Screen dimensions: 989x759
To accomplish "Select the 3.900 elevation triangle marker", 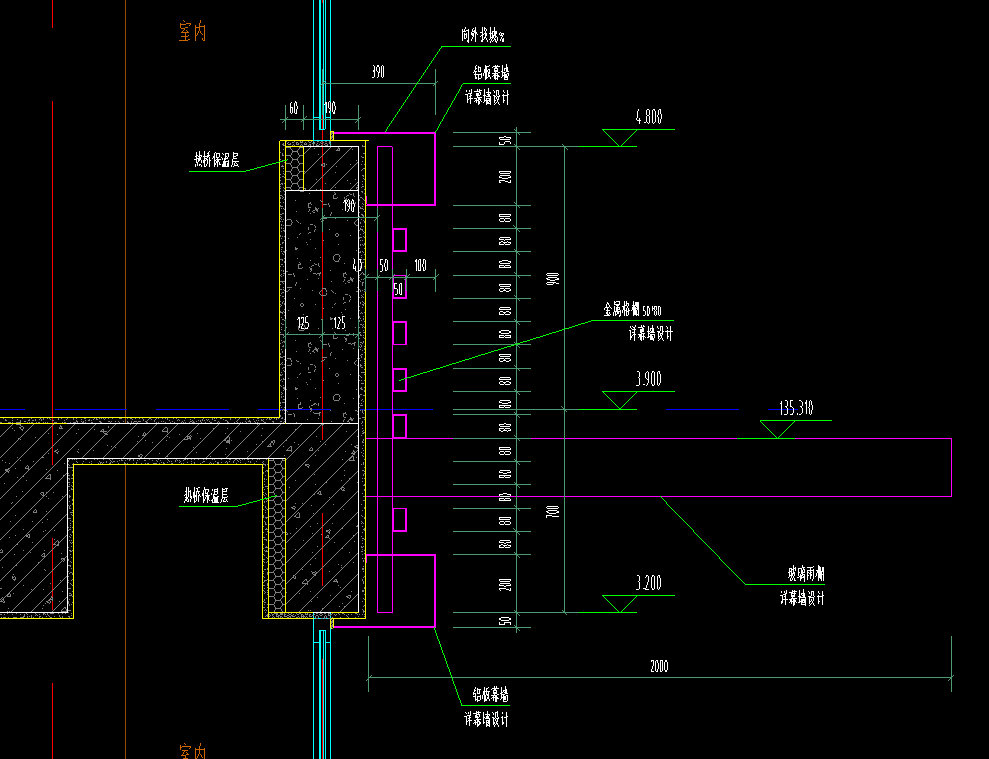I will (619, 400).
